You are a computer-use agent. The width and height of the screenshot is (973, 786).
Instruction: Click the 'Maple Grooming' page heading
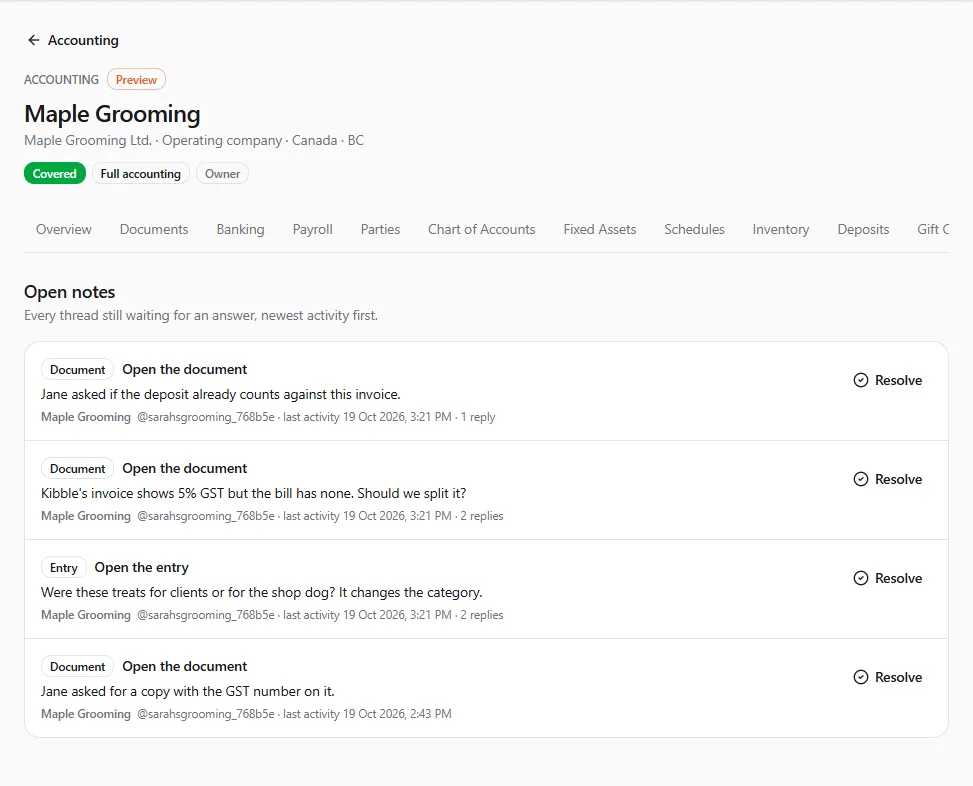click(112, 114)
